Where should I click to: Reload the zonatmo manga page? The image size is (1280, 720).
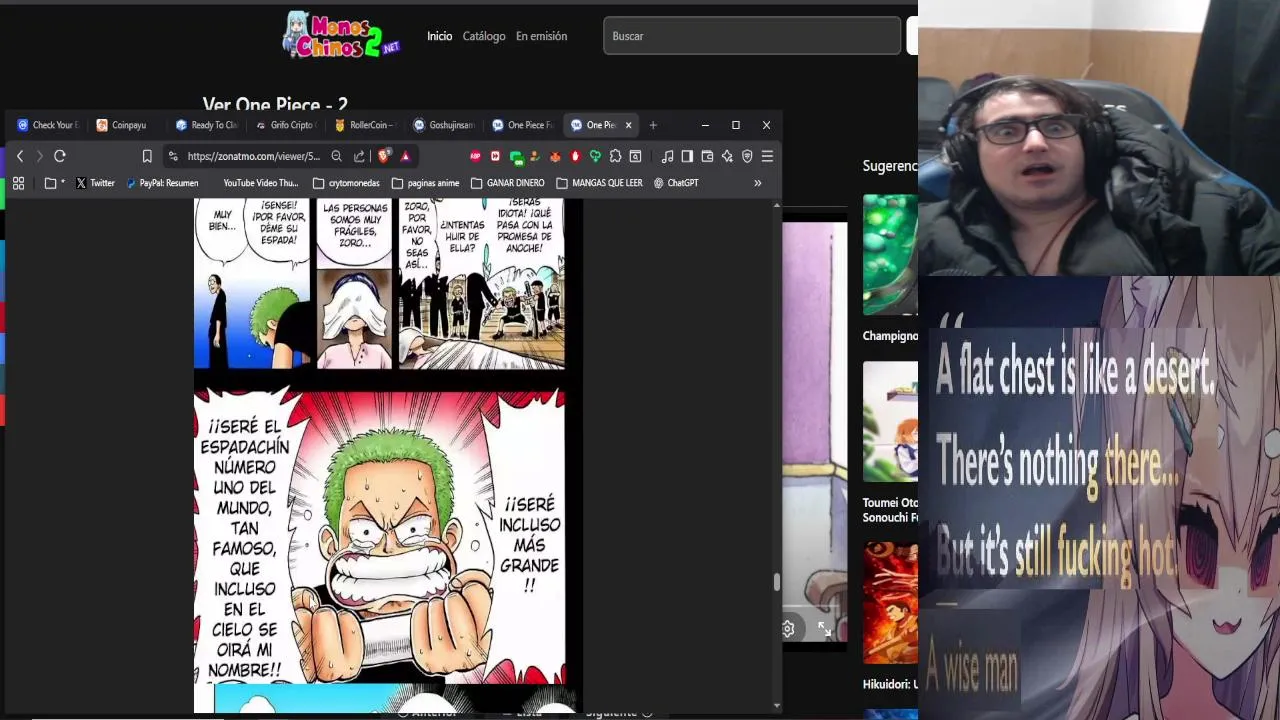pos(60,156)
